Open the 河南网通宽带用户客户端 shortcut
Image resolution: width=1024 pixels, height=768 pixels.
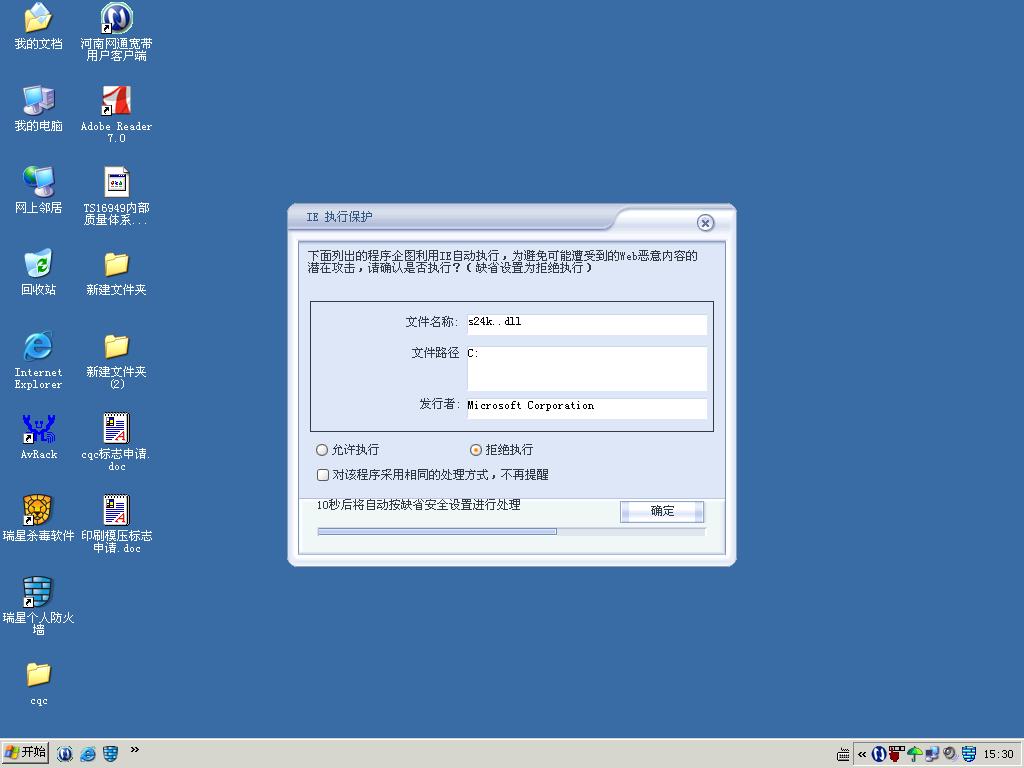pyautogui.click(x=116, y=31)
